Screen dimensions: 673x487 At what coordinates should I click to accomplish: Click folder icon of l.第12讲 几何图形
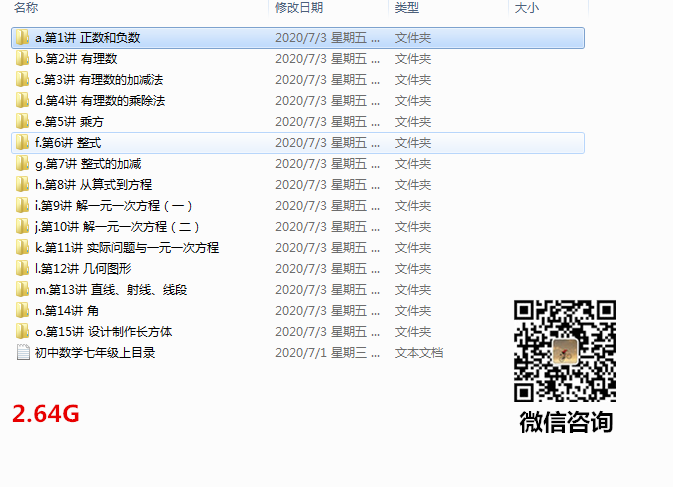[22, 269]
